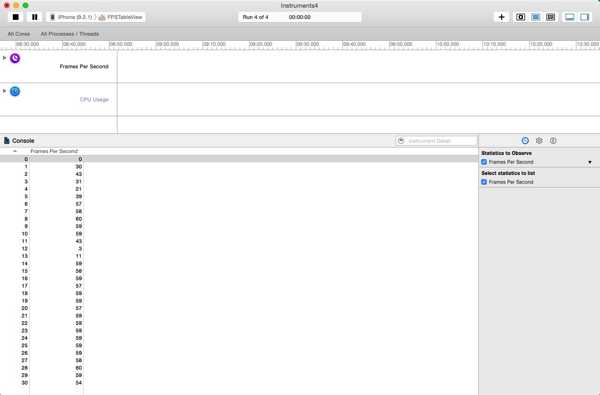The width and height of the screenshot is (600, 395).
Task: Expand the Frames Per Second instrument track
Action: 4,58
